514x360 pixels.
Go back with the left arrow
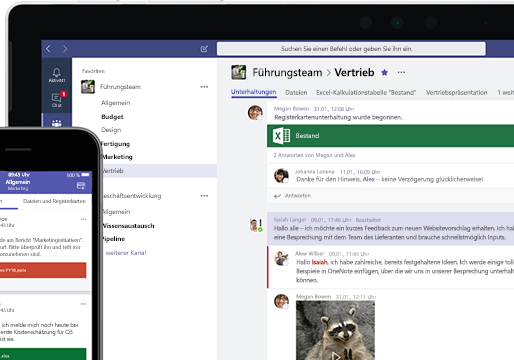[48, 49]
